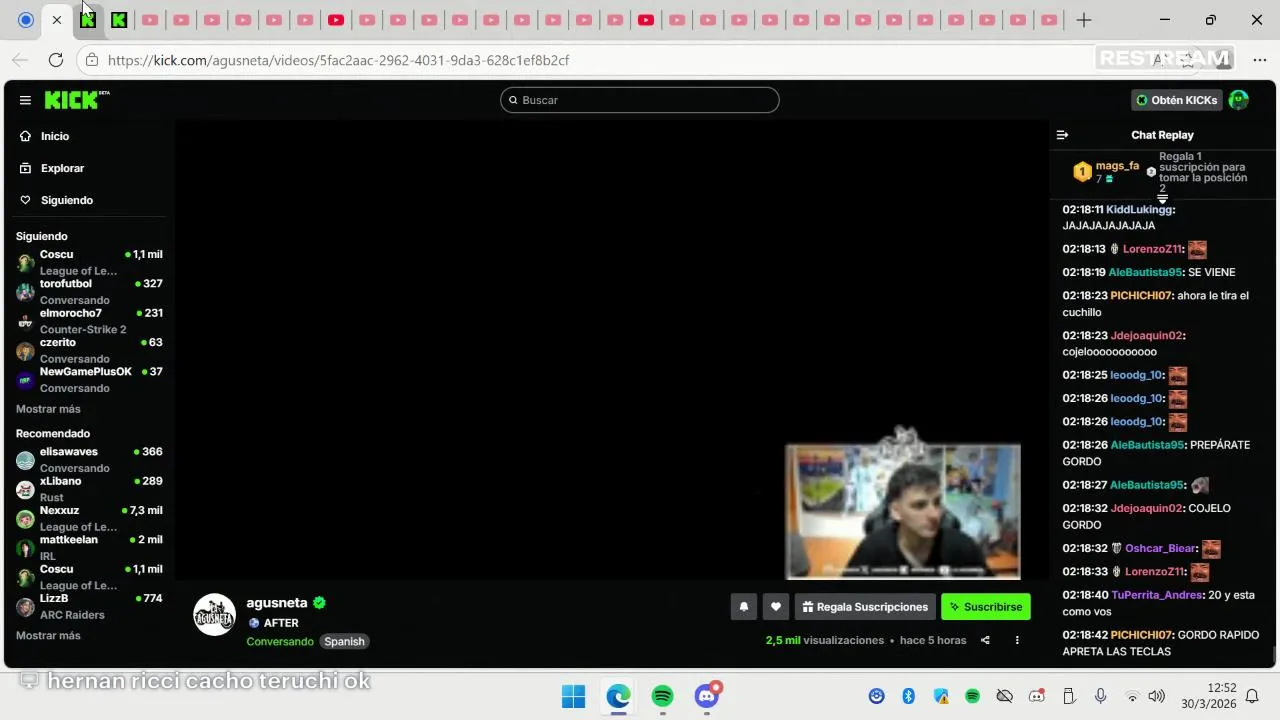Open Nexxuz recommended channel
Viewport: 1280px width, 720px height.
(x=88, y=518)
